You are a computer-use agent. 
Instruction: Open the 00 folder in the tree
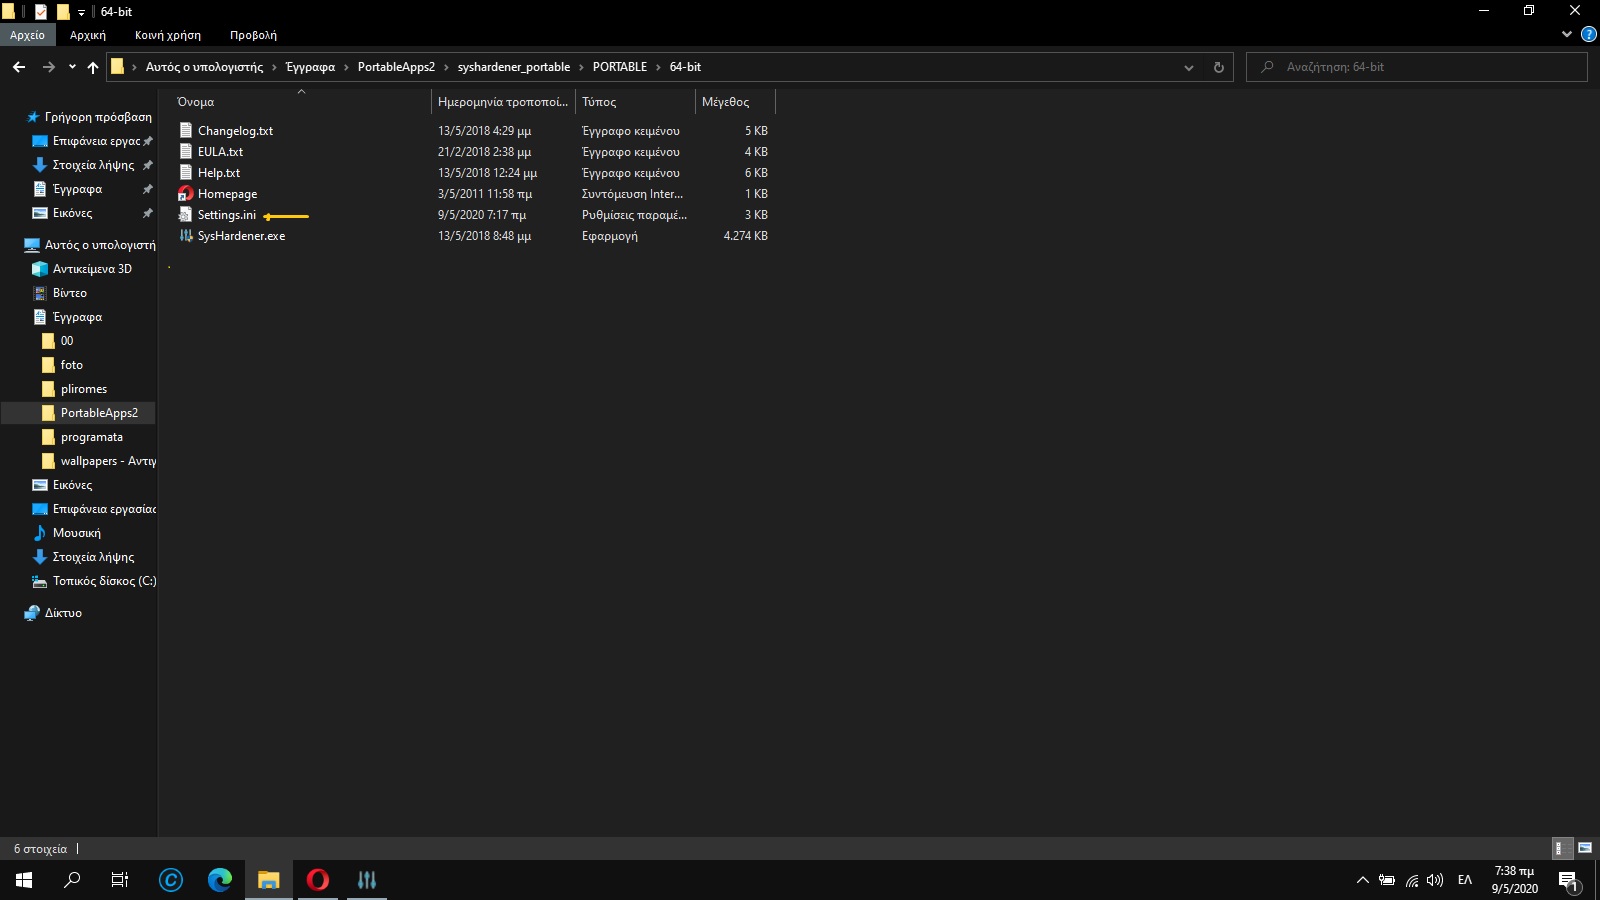click(x=67, y=341)
